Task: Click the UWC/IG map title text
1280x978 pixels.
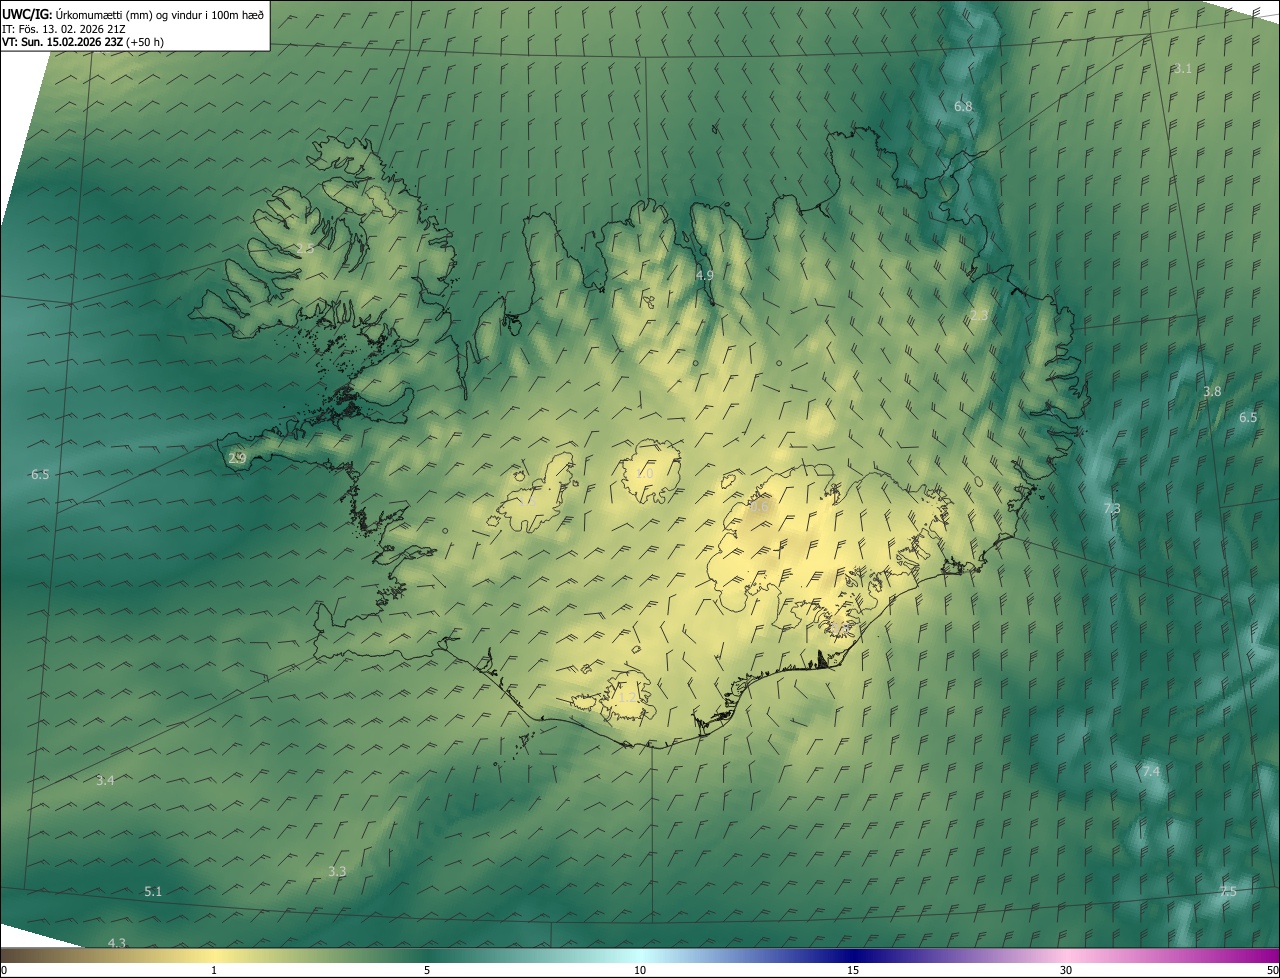Action: [28, 14]
